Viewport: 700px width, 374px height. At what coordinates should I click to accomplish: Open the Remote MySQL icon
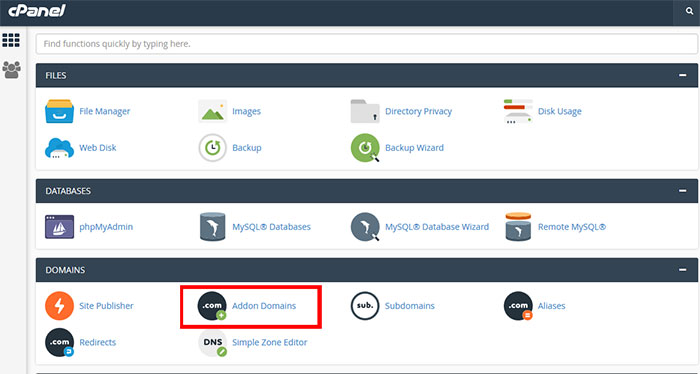tap(518, 227)
